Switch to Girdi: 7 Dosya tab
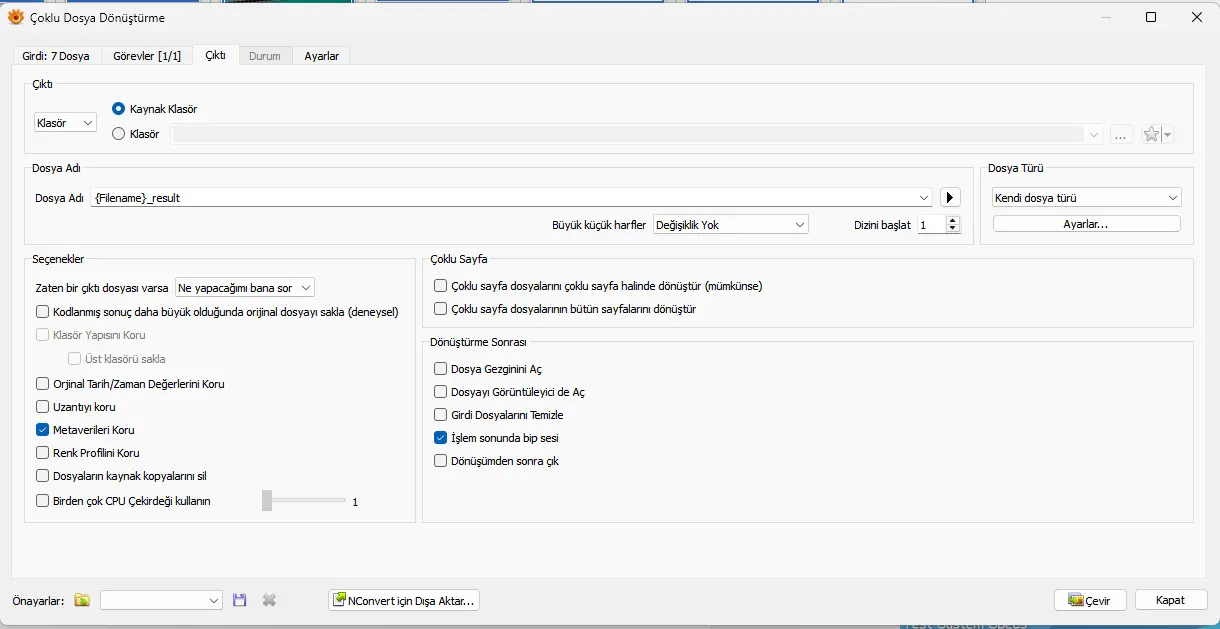This screenshot has width=1220, height=629. [x=56, y=56]
